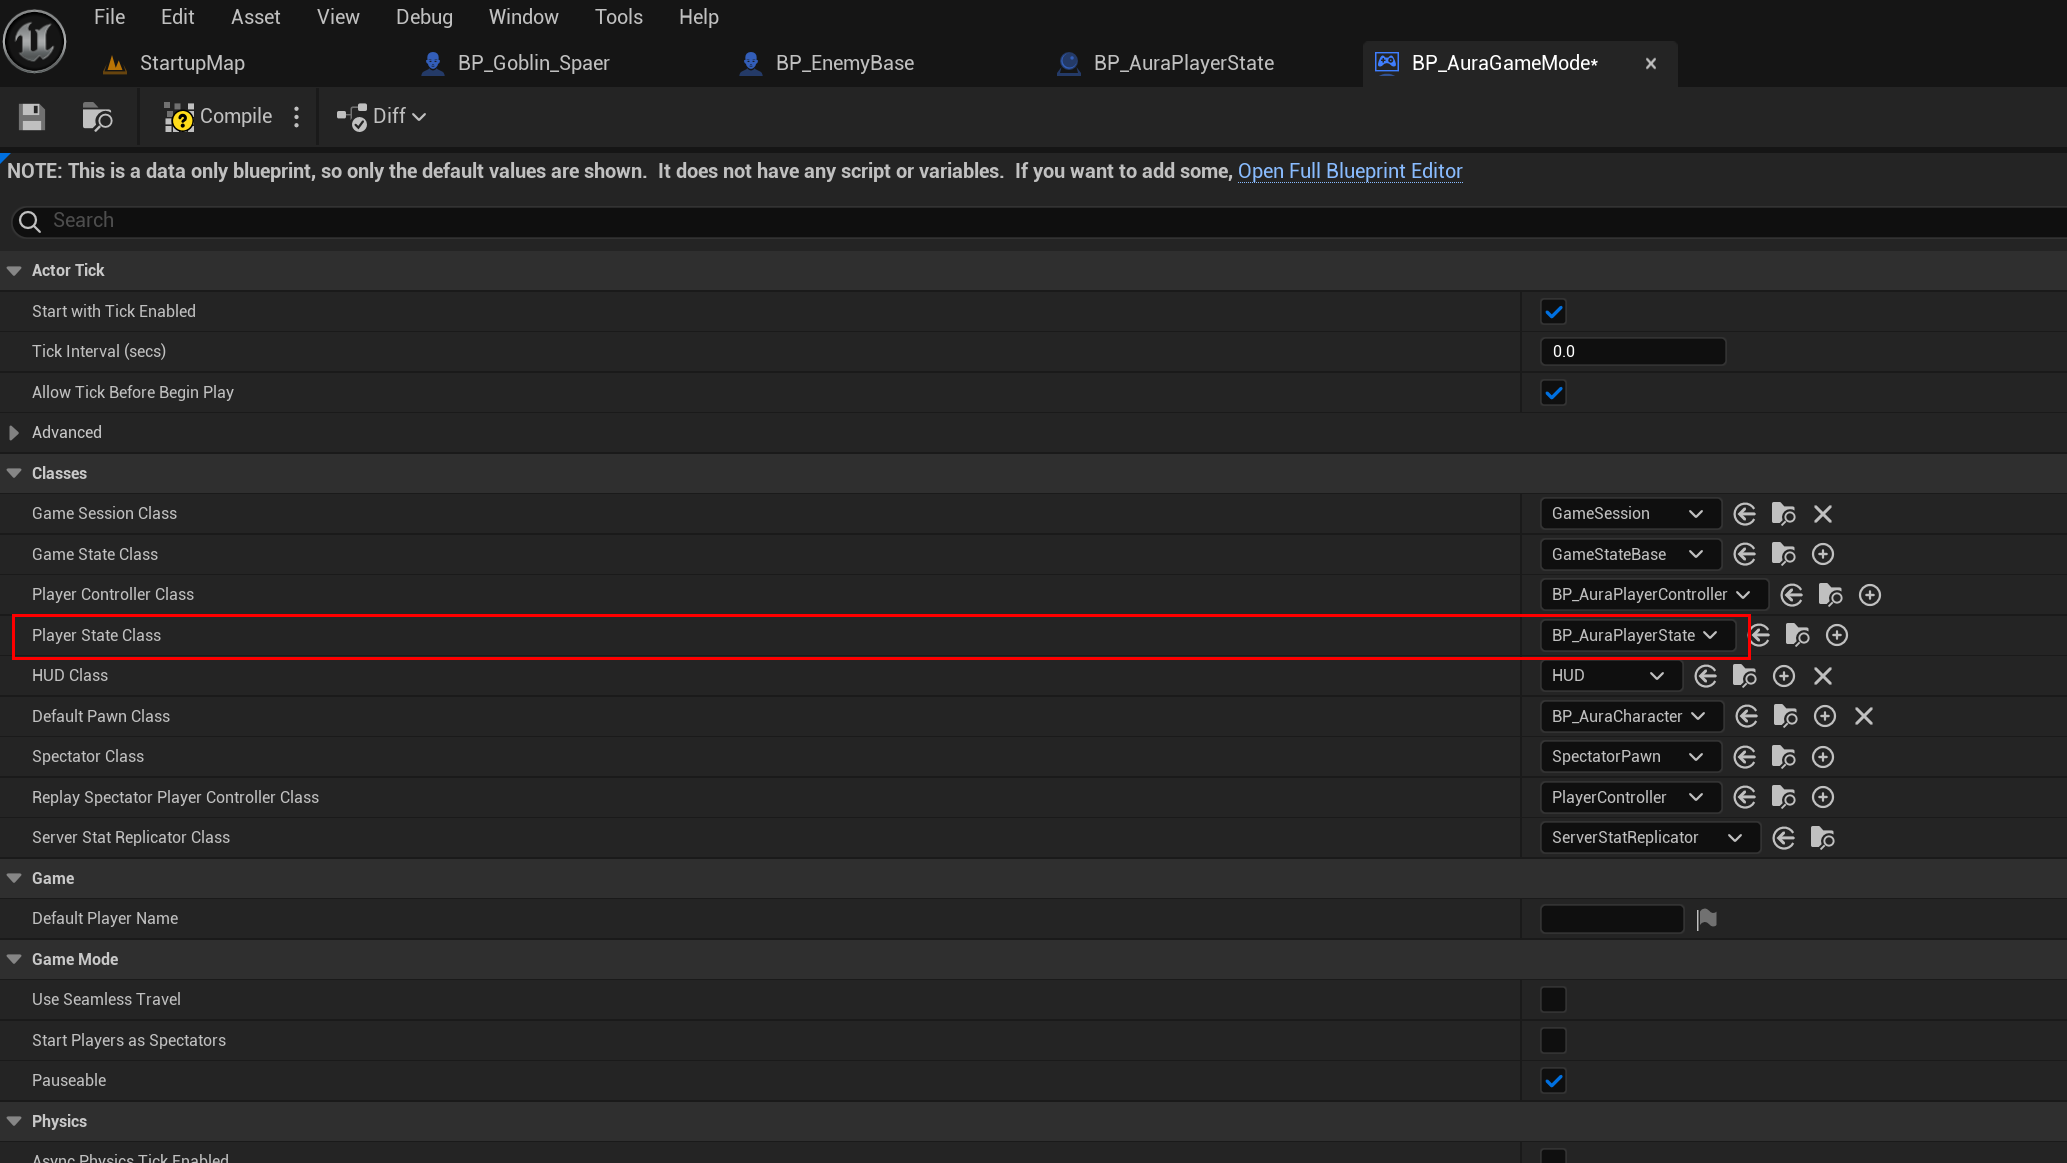This screenshot has width=2067, height=1163.
Task: Click the Save asset floppy disk icon
Action: [31, 117]
